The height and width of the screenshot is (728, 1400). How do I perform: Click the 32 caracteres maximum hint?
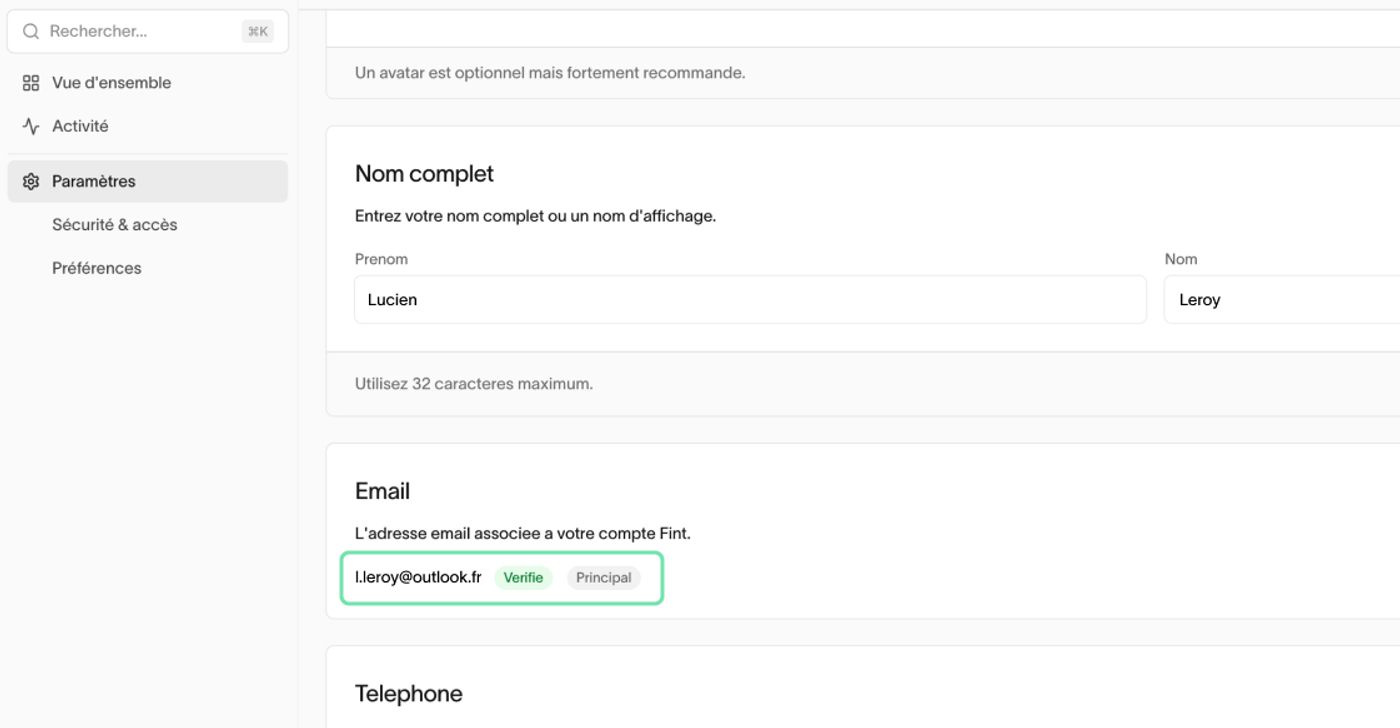(474, 384)
